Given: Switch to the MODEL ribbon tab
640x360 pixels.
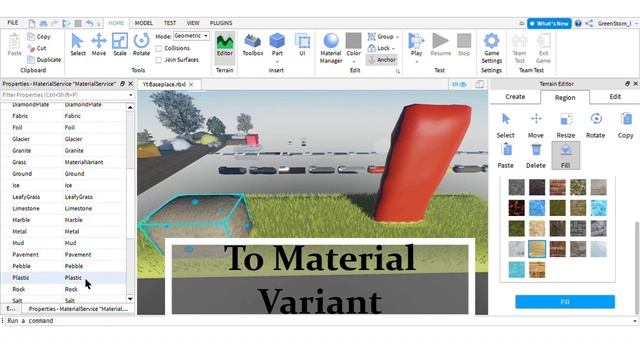Looking at the screenshot, I should point(144,23).
